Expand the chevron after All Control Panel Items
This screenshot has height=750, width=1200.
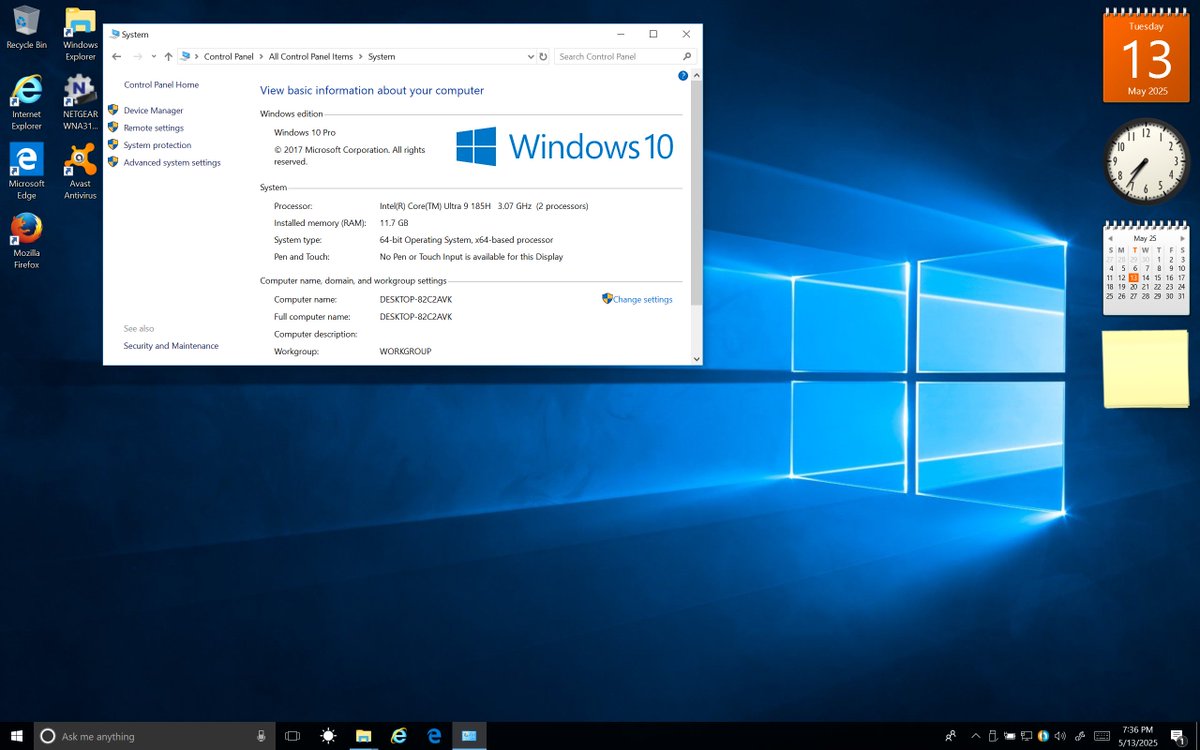(x=361, y=57)
